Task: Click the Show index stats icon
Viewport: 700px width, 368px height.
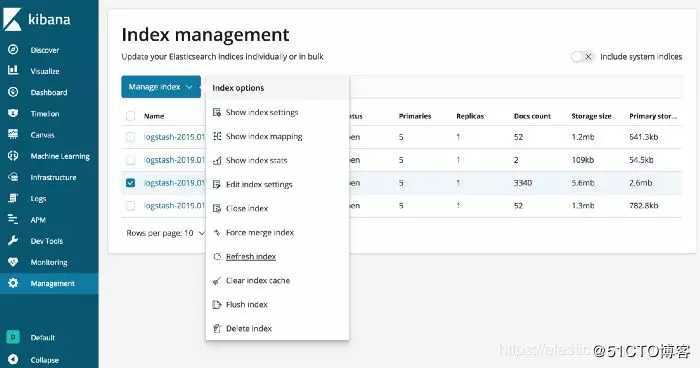Action: tap(217, 160)
